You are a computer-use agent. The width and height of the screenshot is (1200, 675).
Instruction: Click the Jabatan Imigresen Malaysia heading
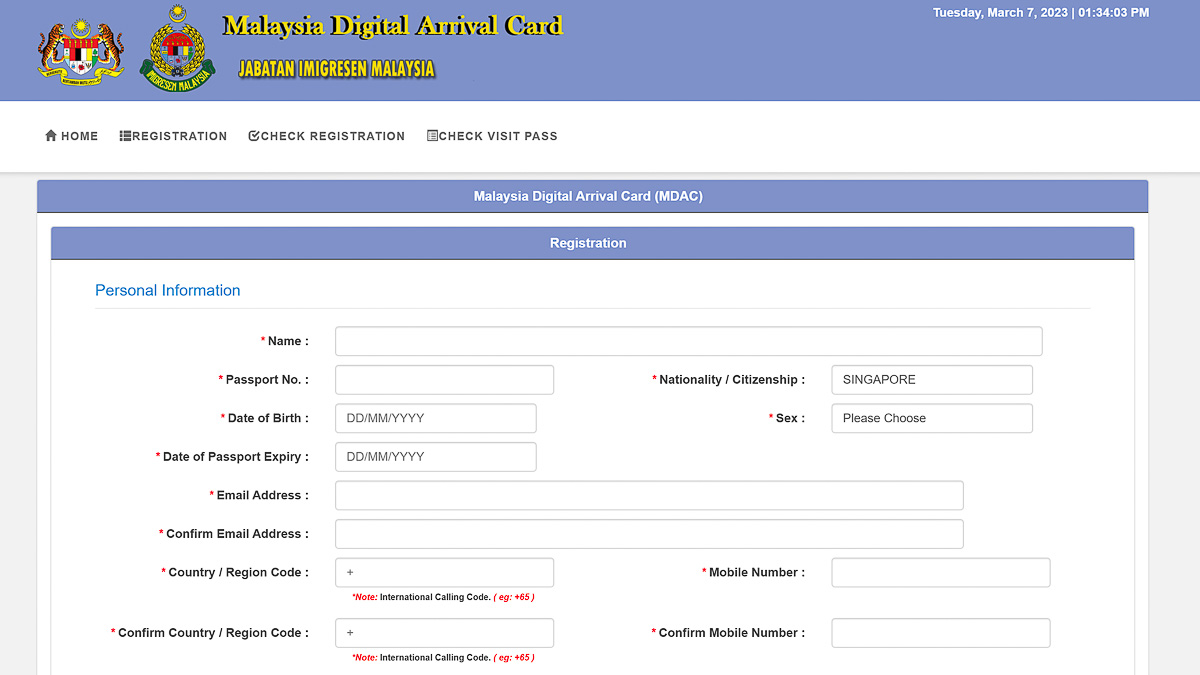[x=336, y=69]
